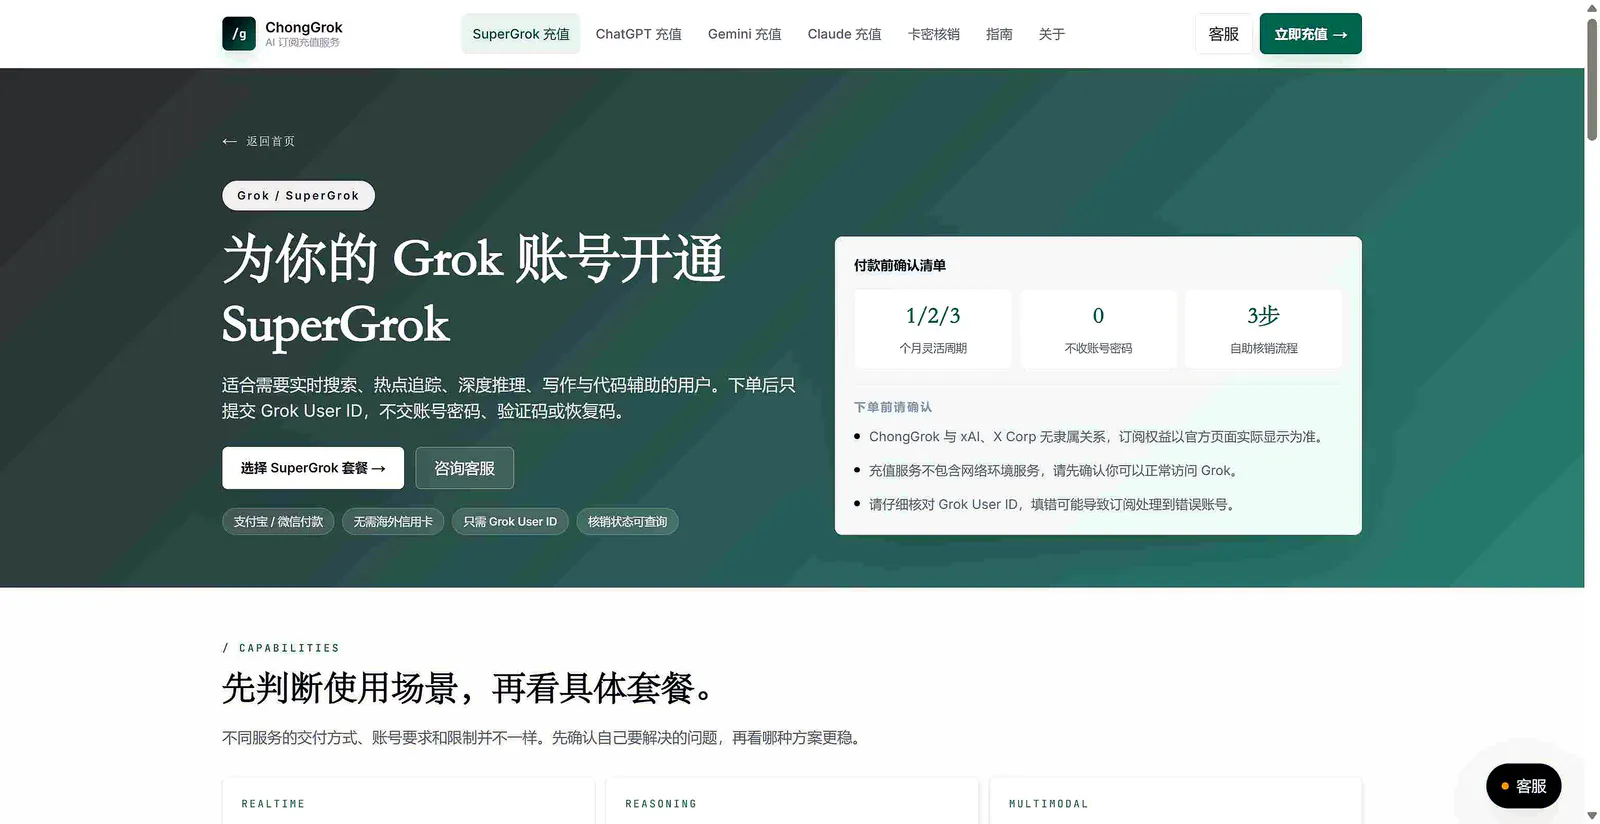This screenshot has width=1600, height=824.
Task: Click the REALTIME card label
Action: tap(273, 804)
